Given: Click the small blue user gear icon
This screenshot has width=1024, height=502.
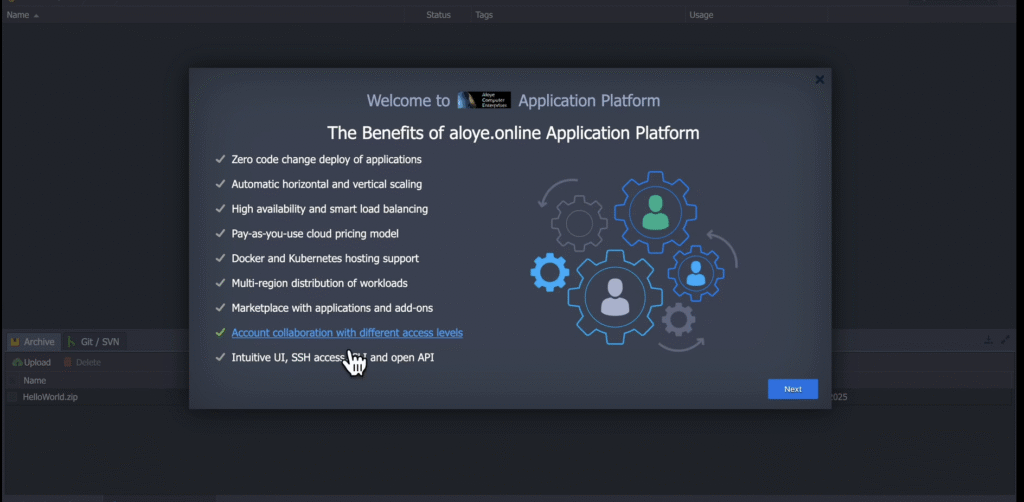Looking at the screenshot, I should pyautogui.click(x=696, y=272).
